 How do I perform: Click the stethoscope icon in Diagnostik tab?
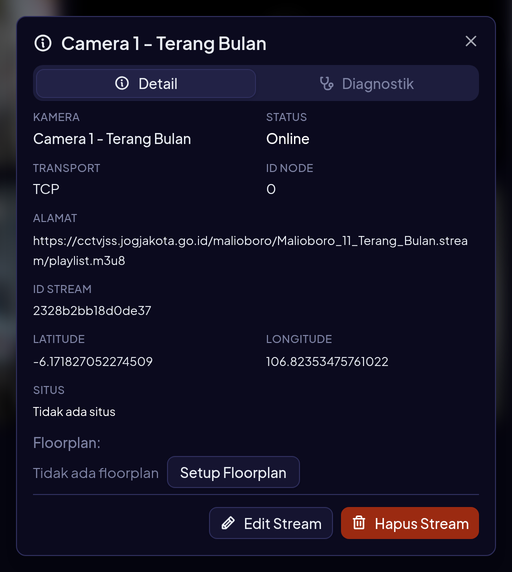(x=326, y=84)
